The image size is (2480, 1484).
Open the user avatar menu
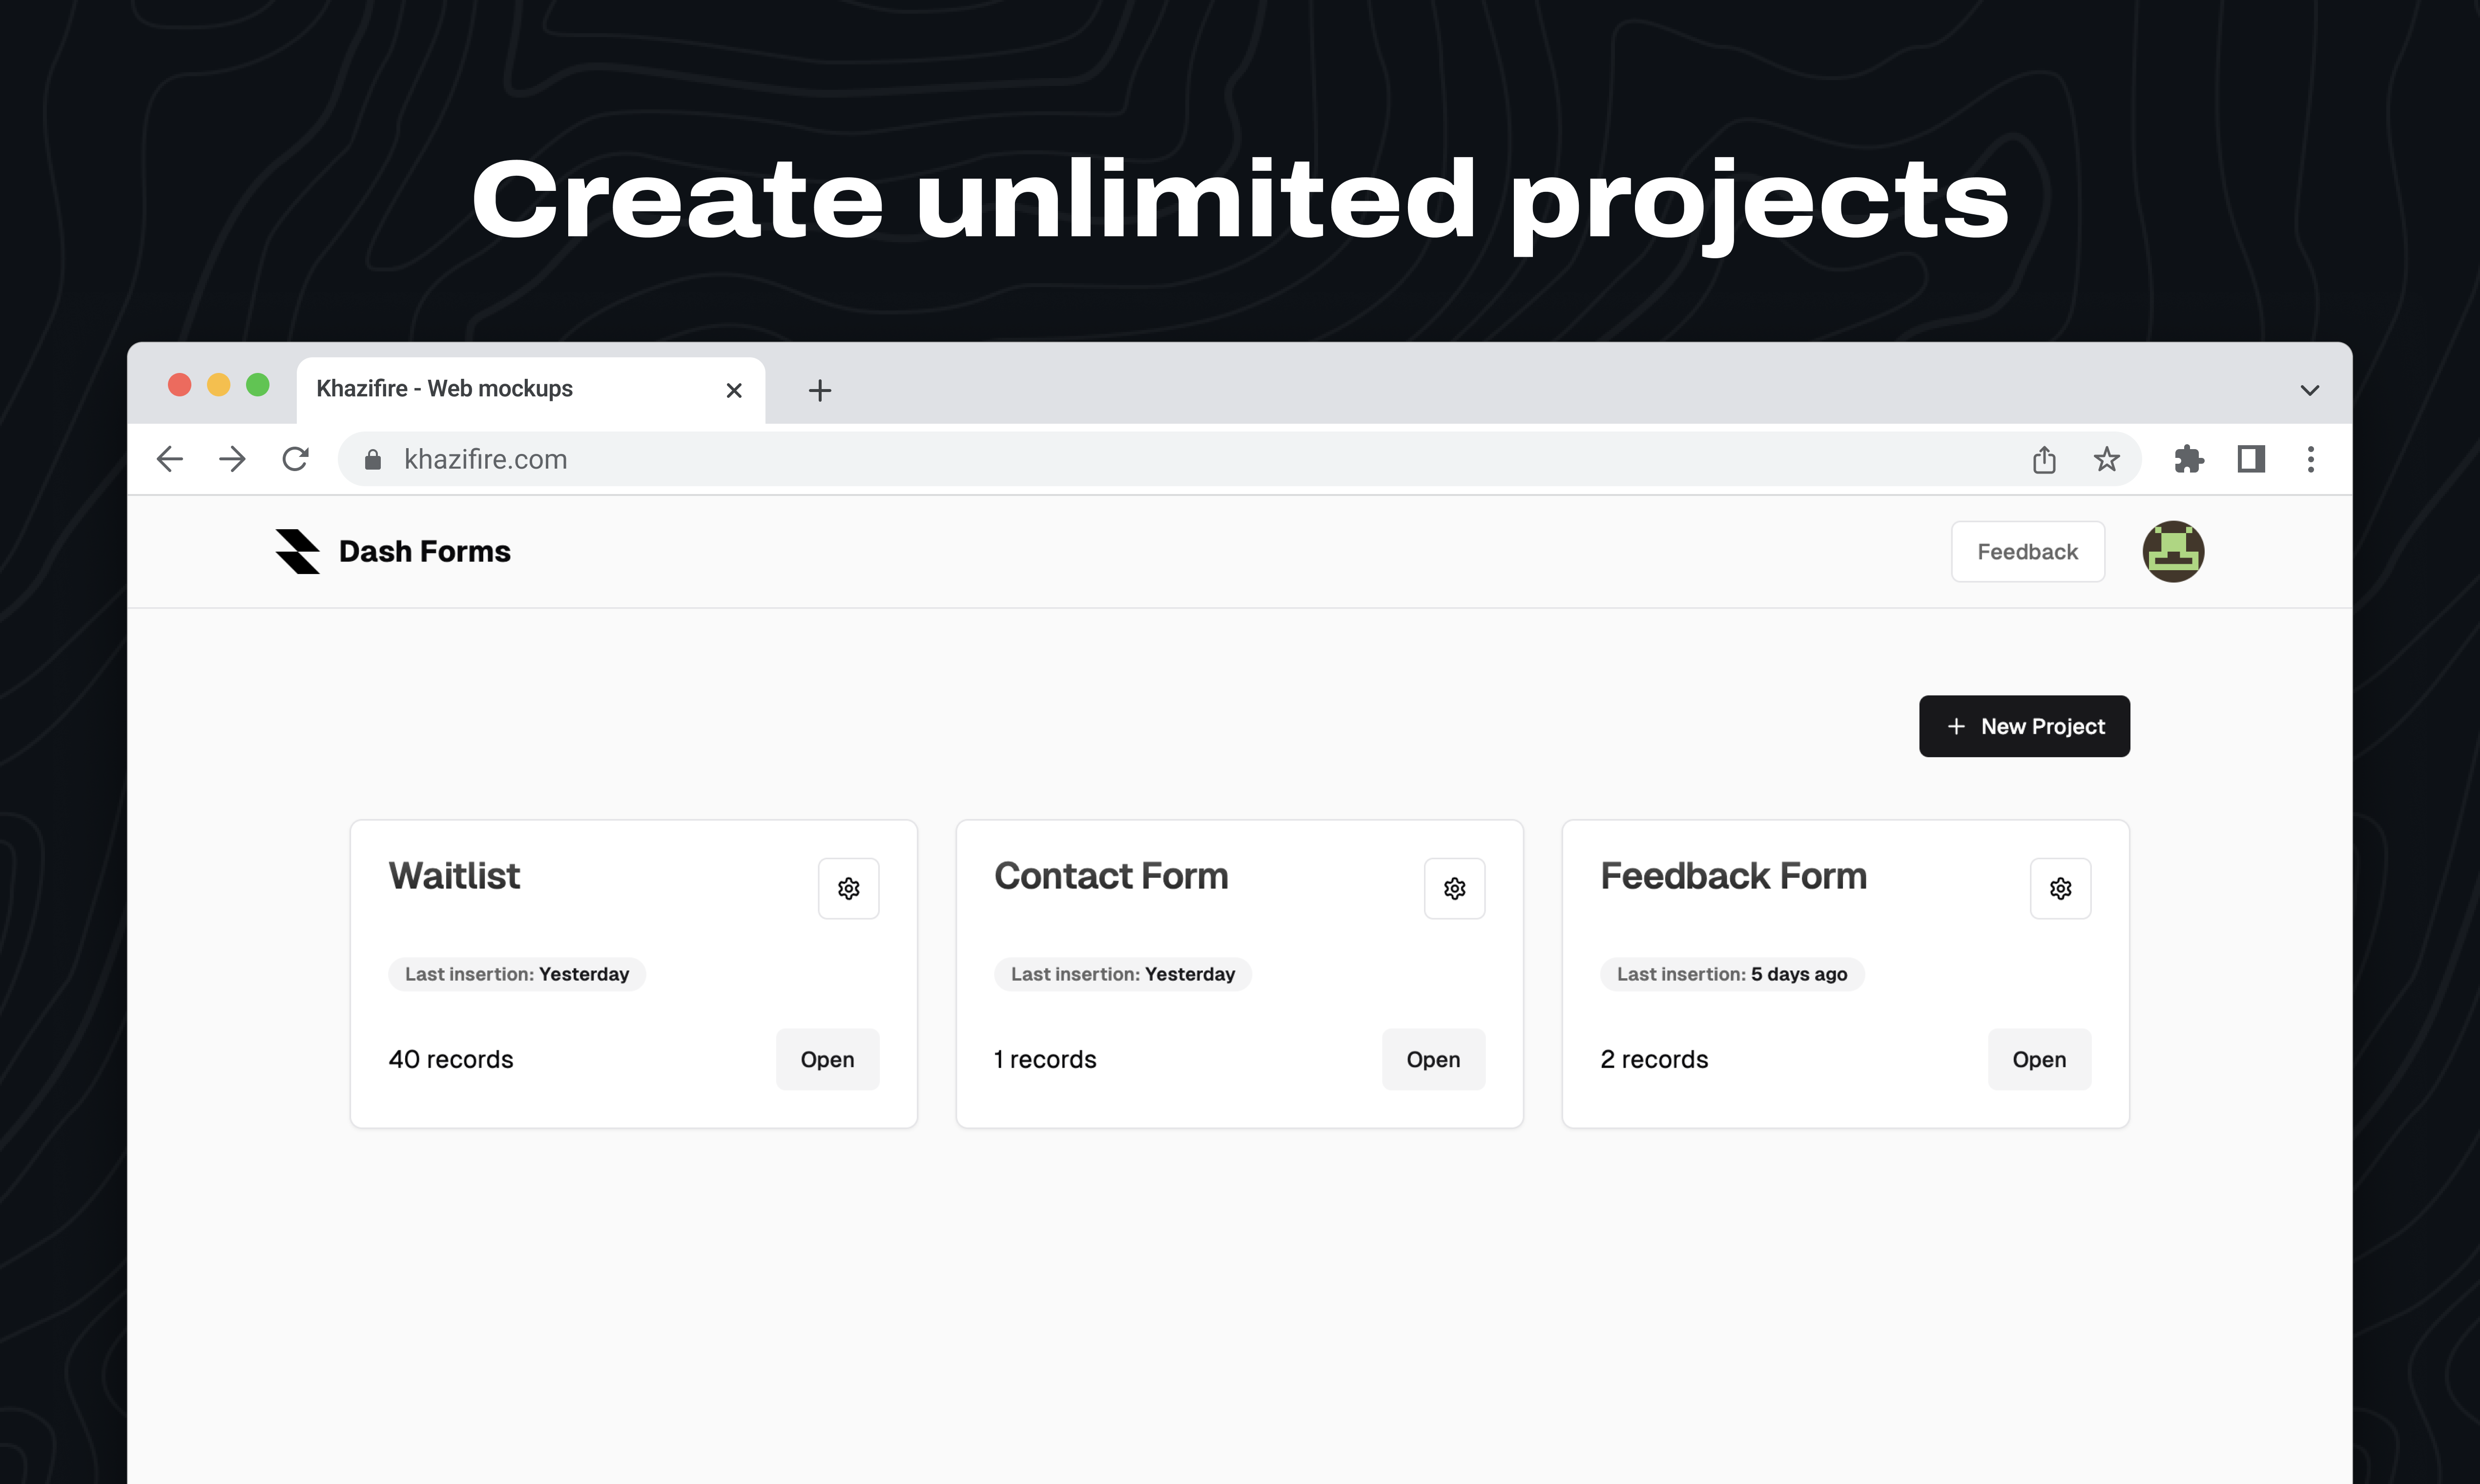2173,551
